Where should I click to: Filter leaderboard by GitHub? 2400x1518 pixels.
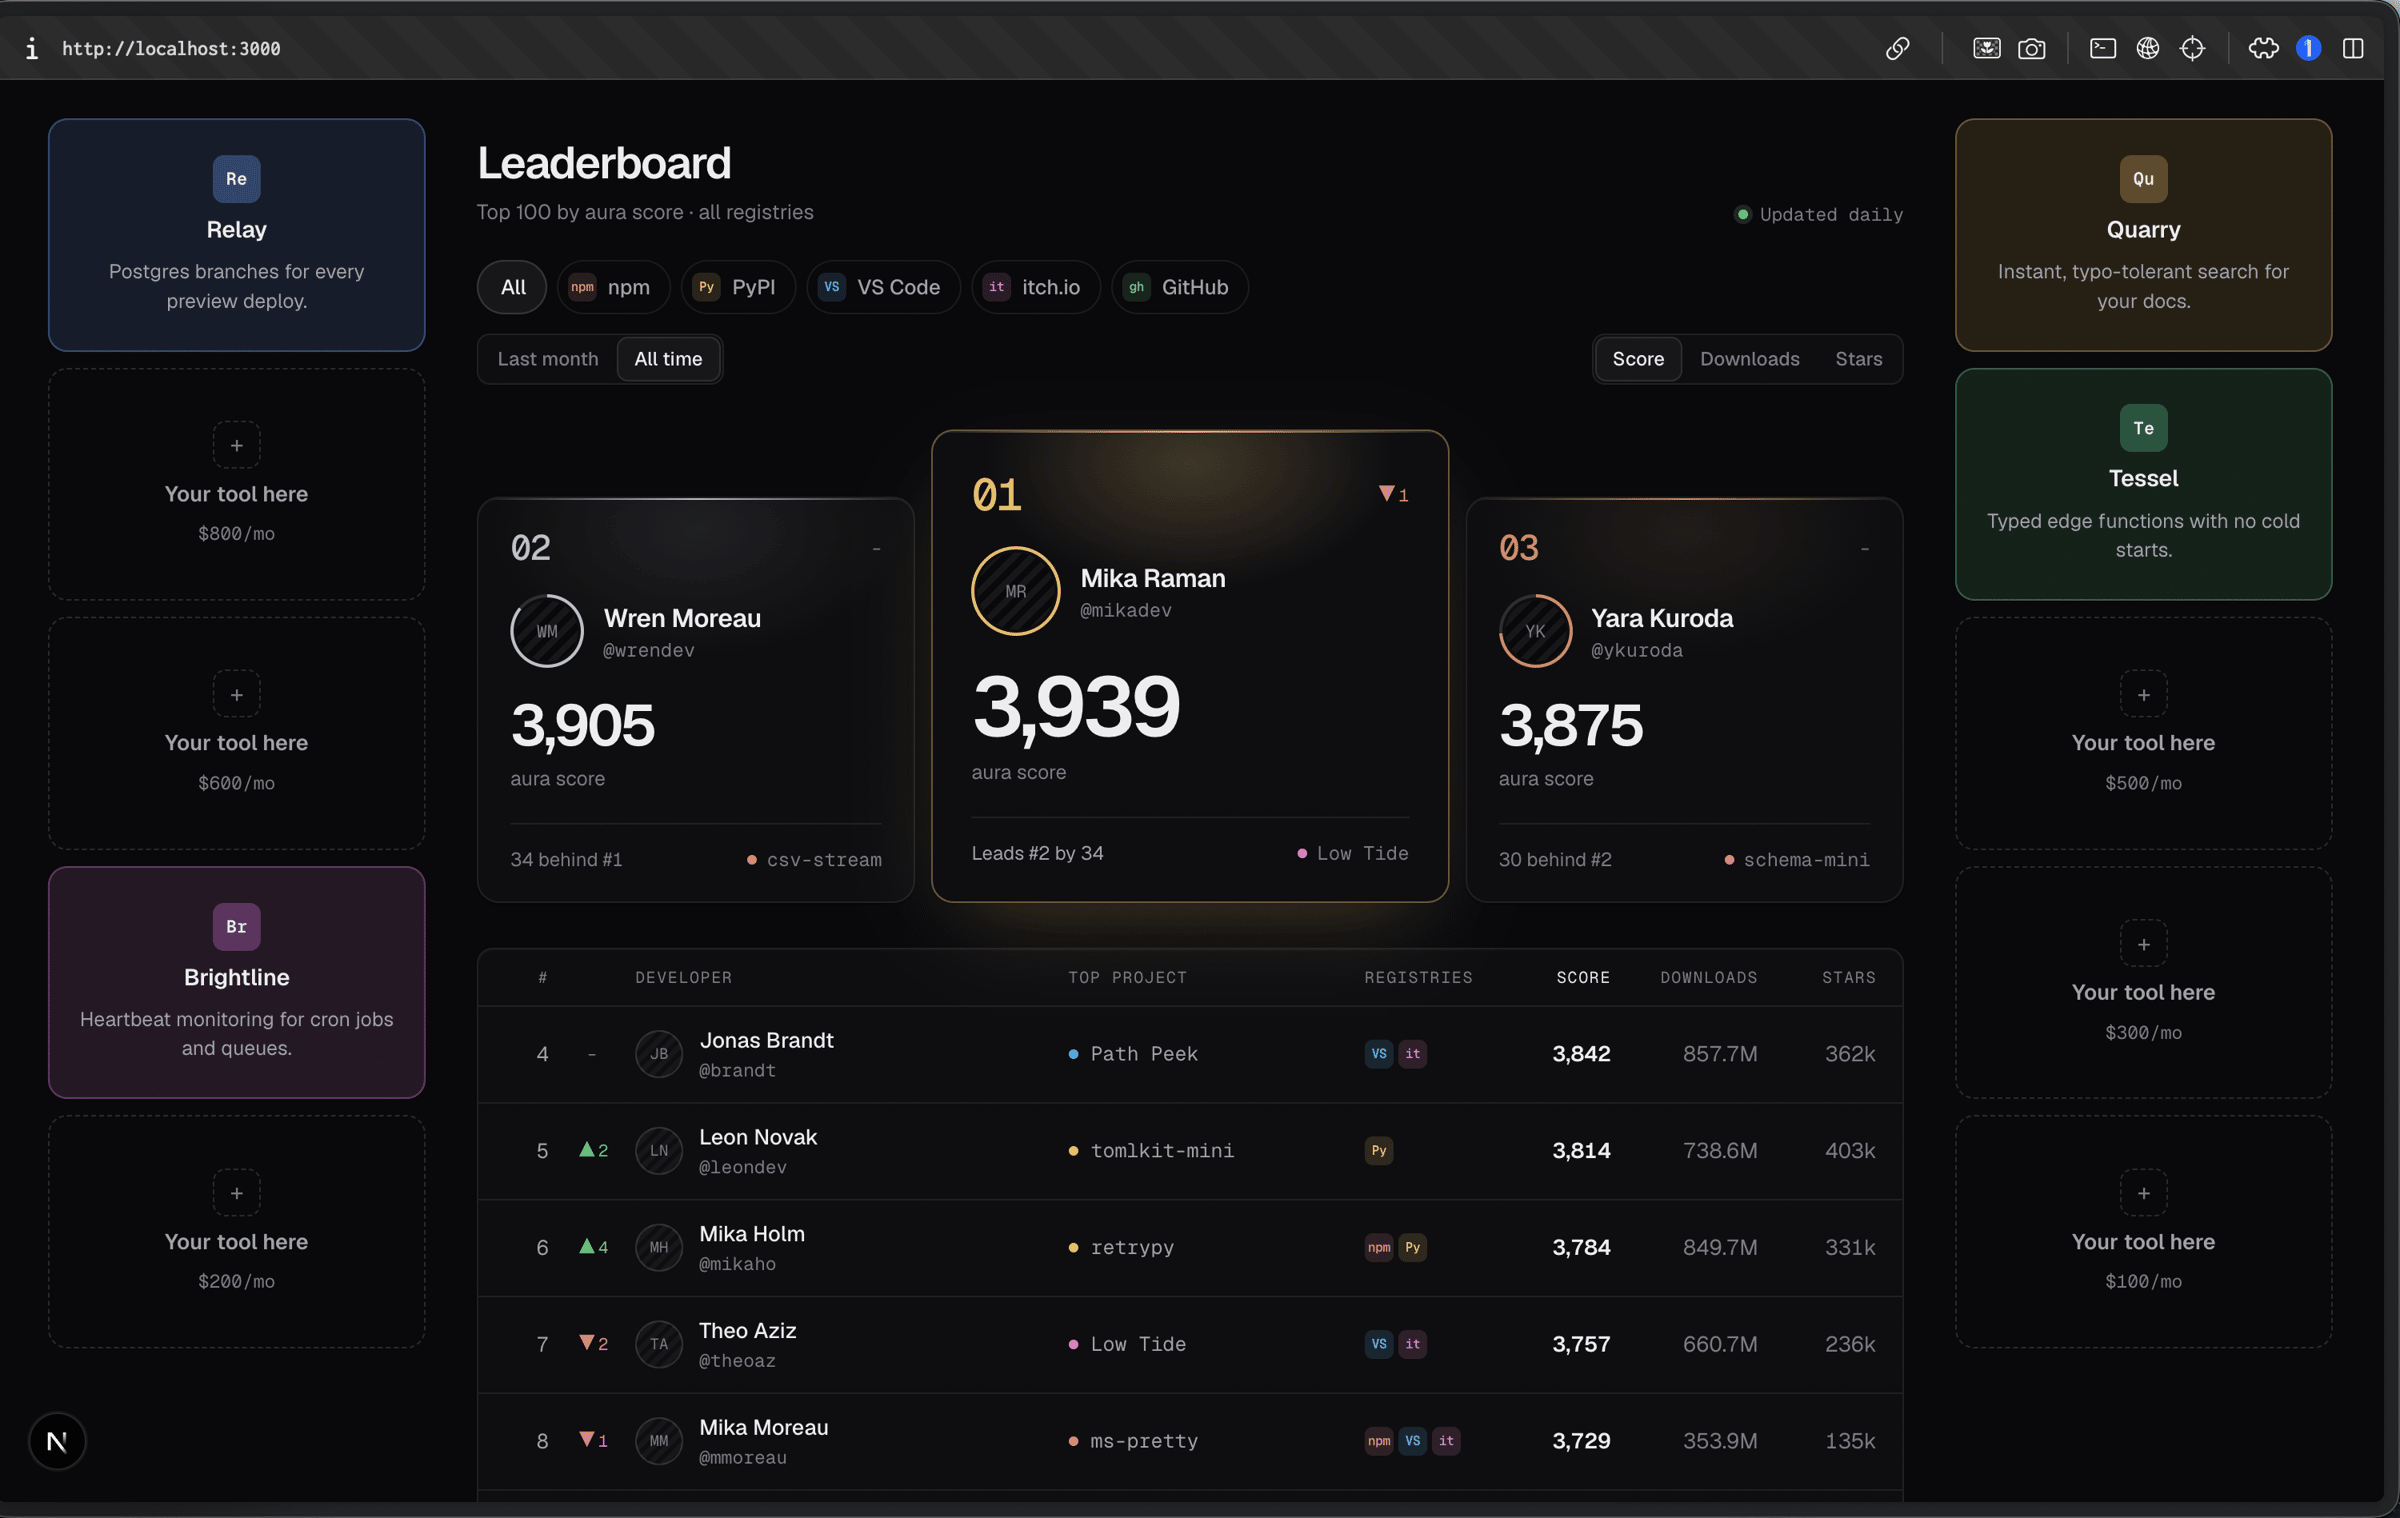[x=1179, y=287]
